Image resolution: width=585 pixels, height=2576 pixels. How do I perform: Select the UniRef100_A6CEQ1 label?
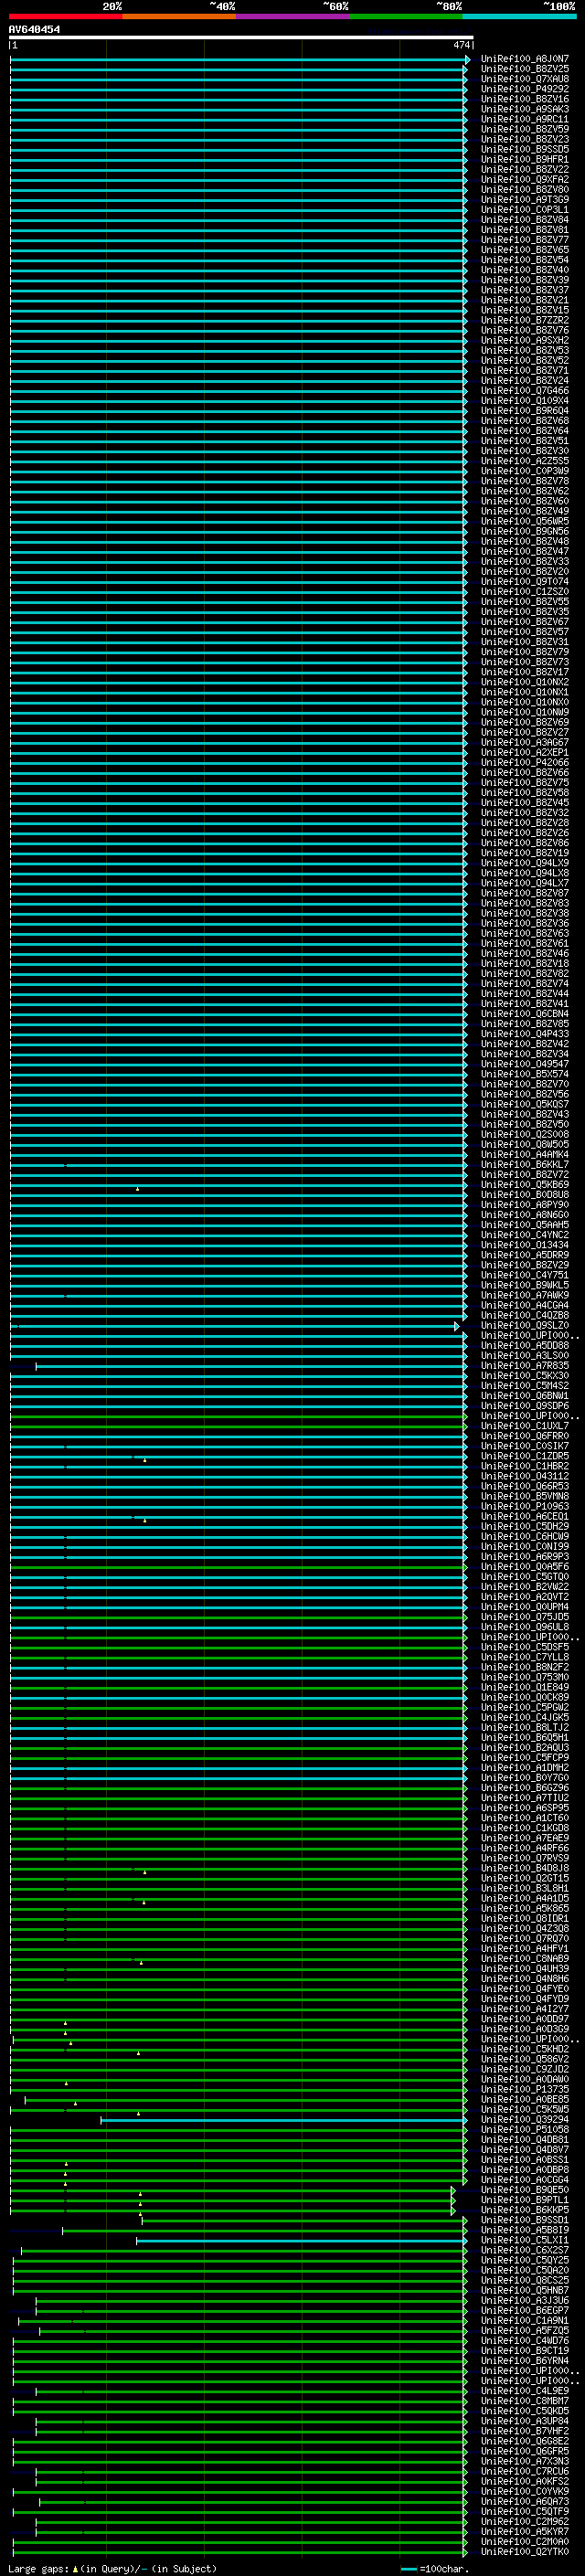click(x=525, y=1516)
